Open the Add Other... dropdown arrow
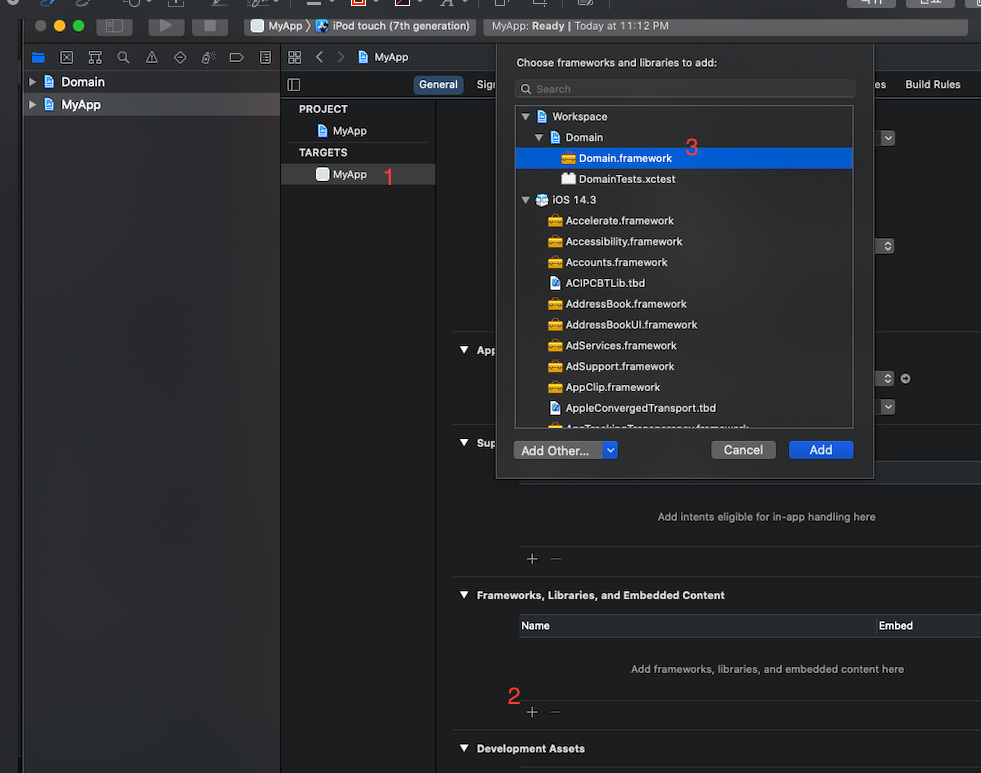This screenshot has width=981, height=773. [x=611, y=450]
